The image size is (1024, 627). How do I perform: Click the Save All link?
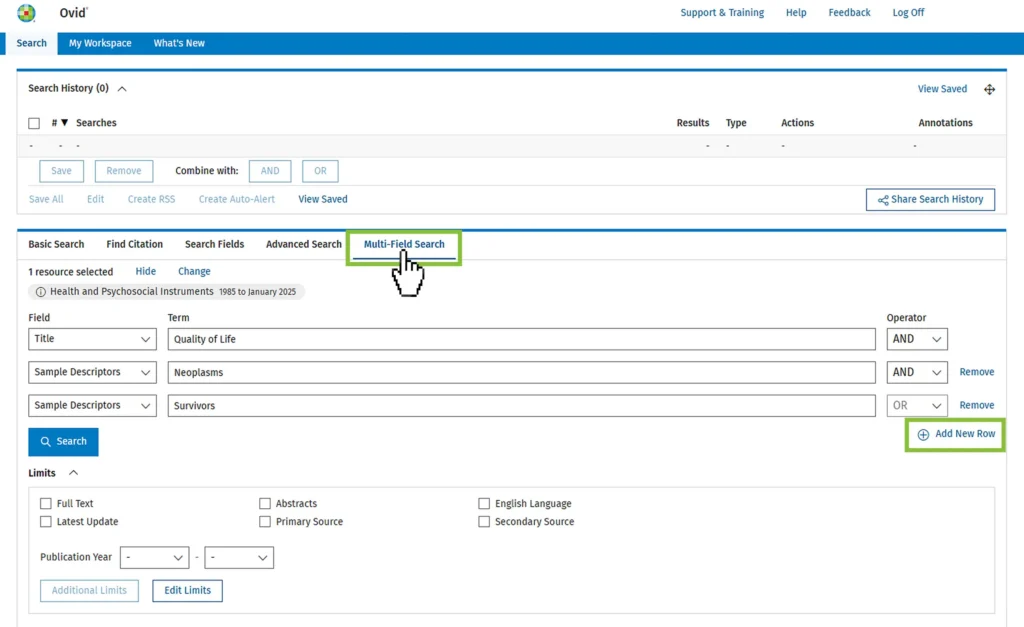coord(46,199)
